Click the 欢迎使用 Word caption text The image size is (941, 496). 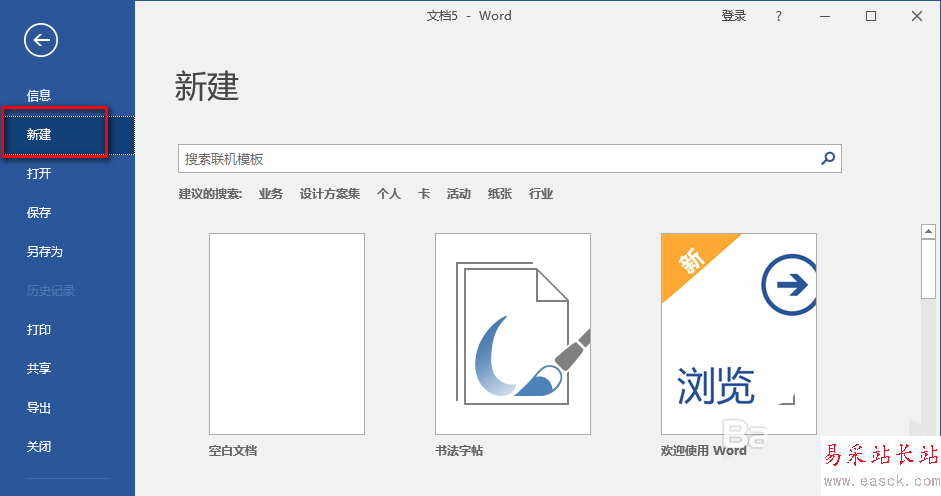click(x=703, y=451)
